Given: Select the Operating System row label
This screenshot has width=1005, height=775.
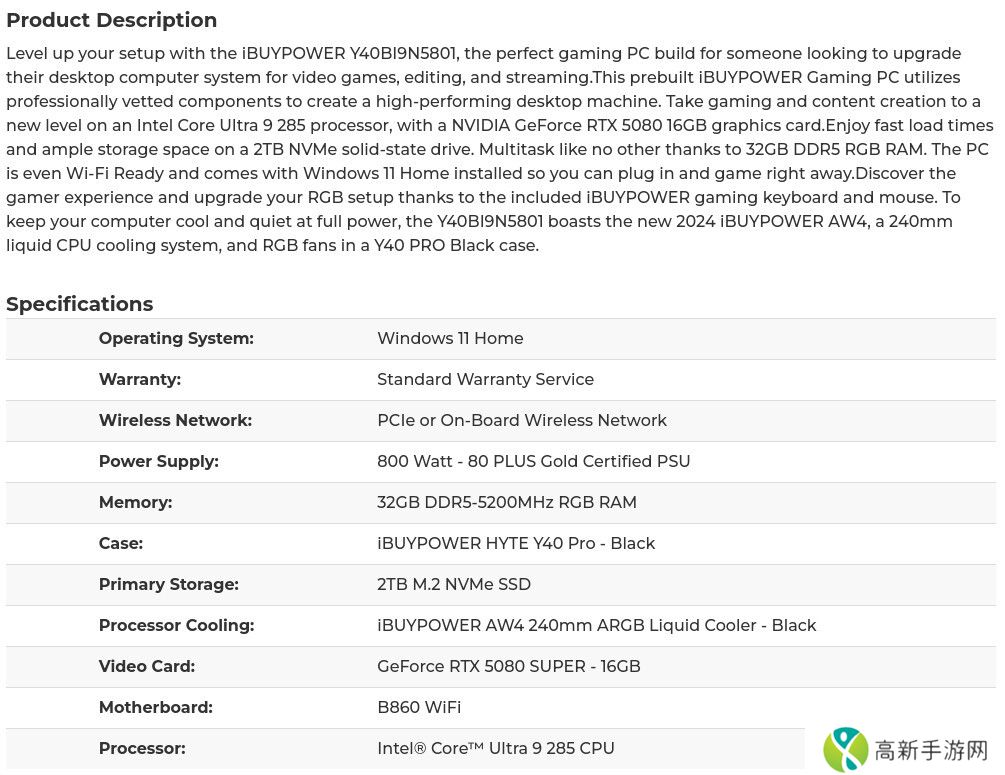Looking at the screenshot, I should (x=176, y=339).
